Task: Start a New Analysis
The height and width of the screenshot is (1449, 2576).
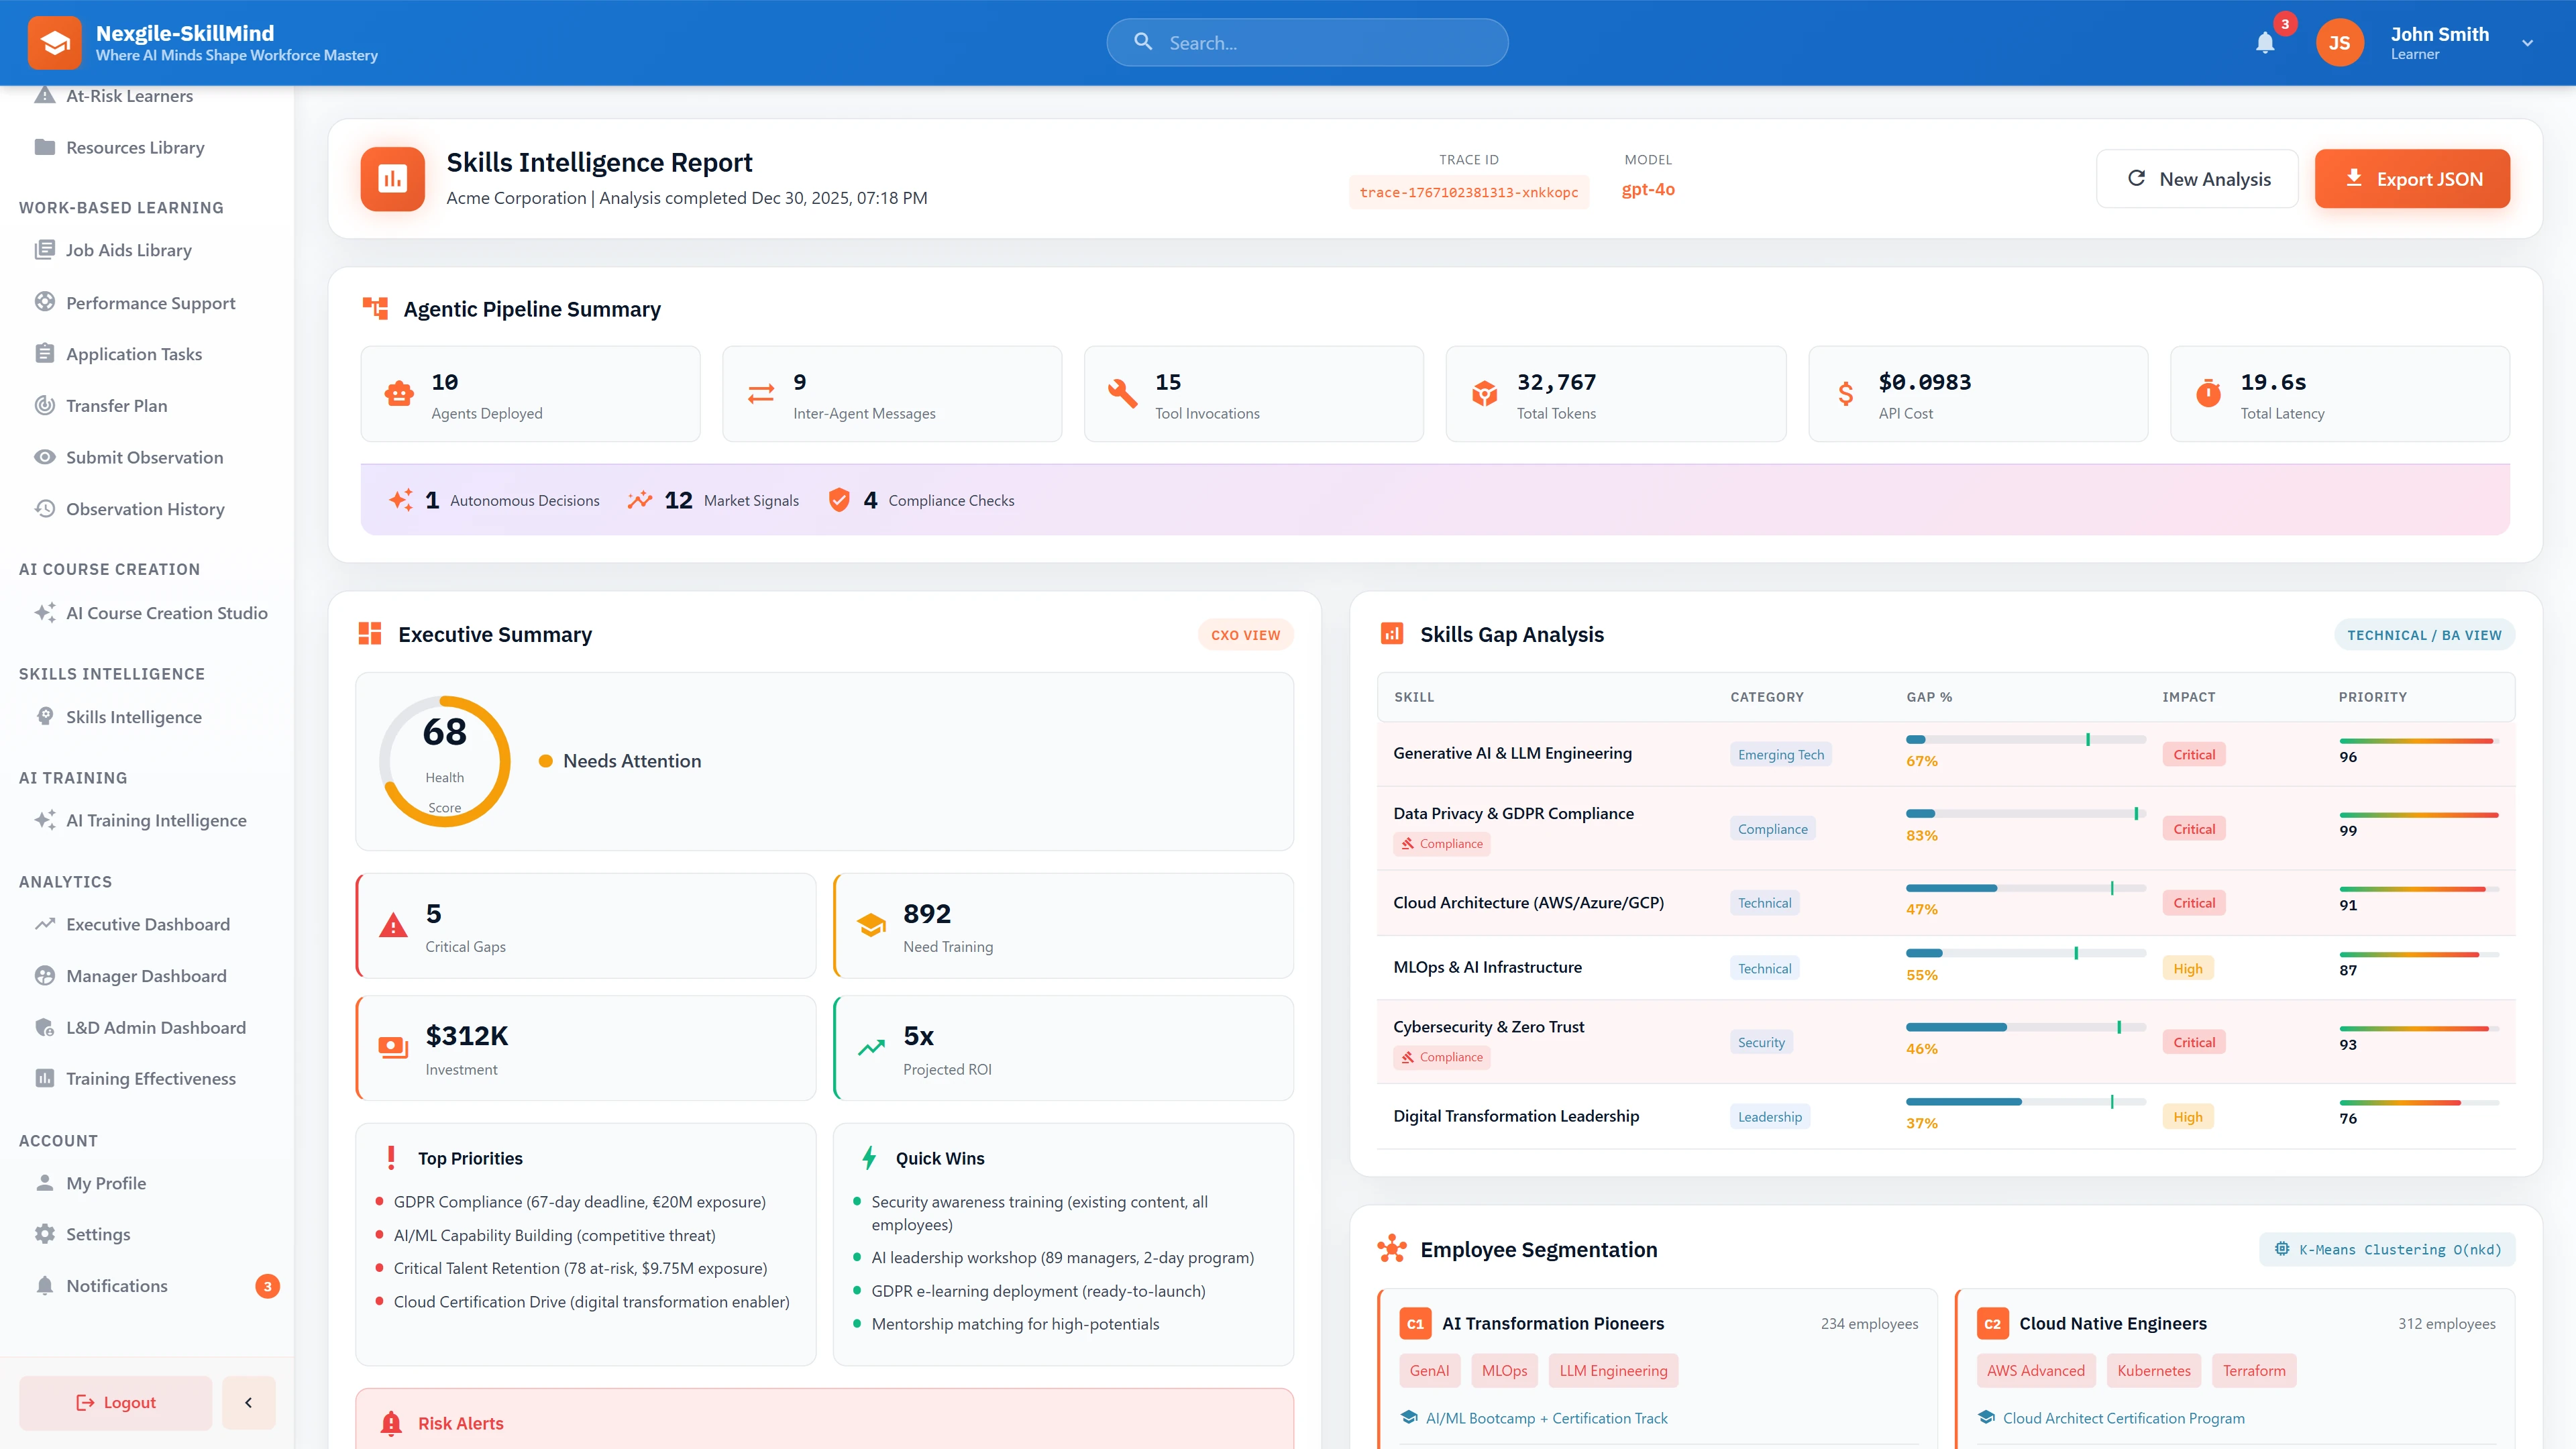Action: point(2198,178)
